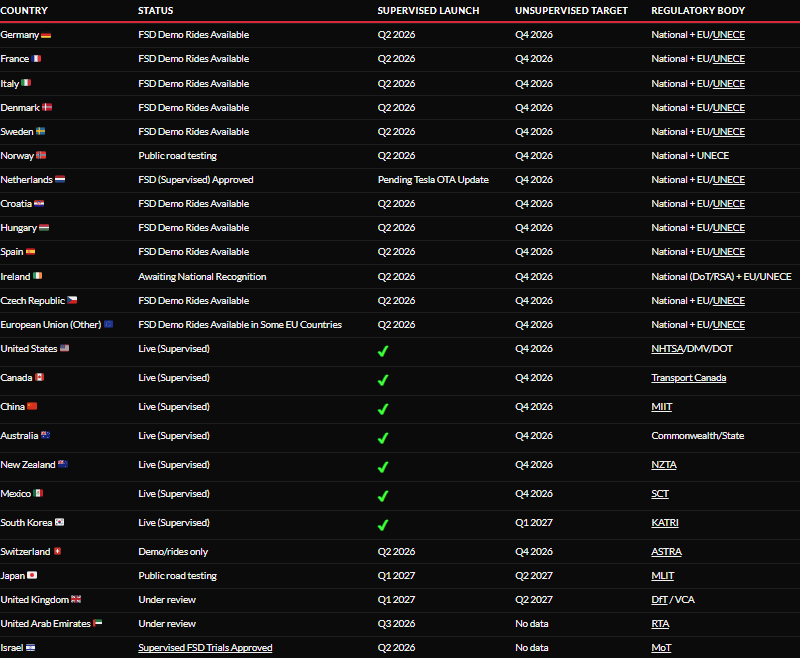Viewport: 800px width, 658px height.
Task: Click the green checkmark in China row
Action: click(383, 409)
